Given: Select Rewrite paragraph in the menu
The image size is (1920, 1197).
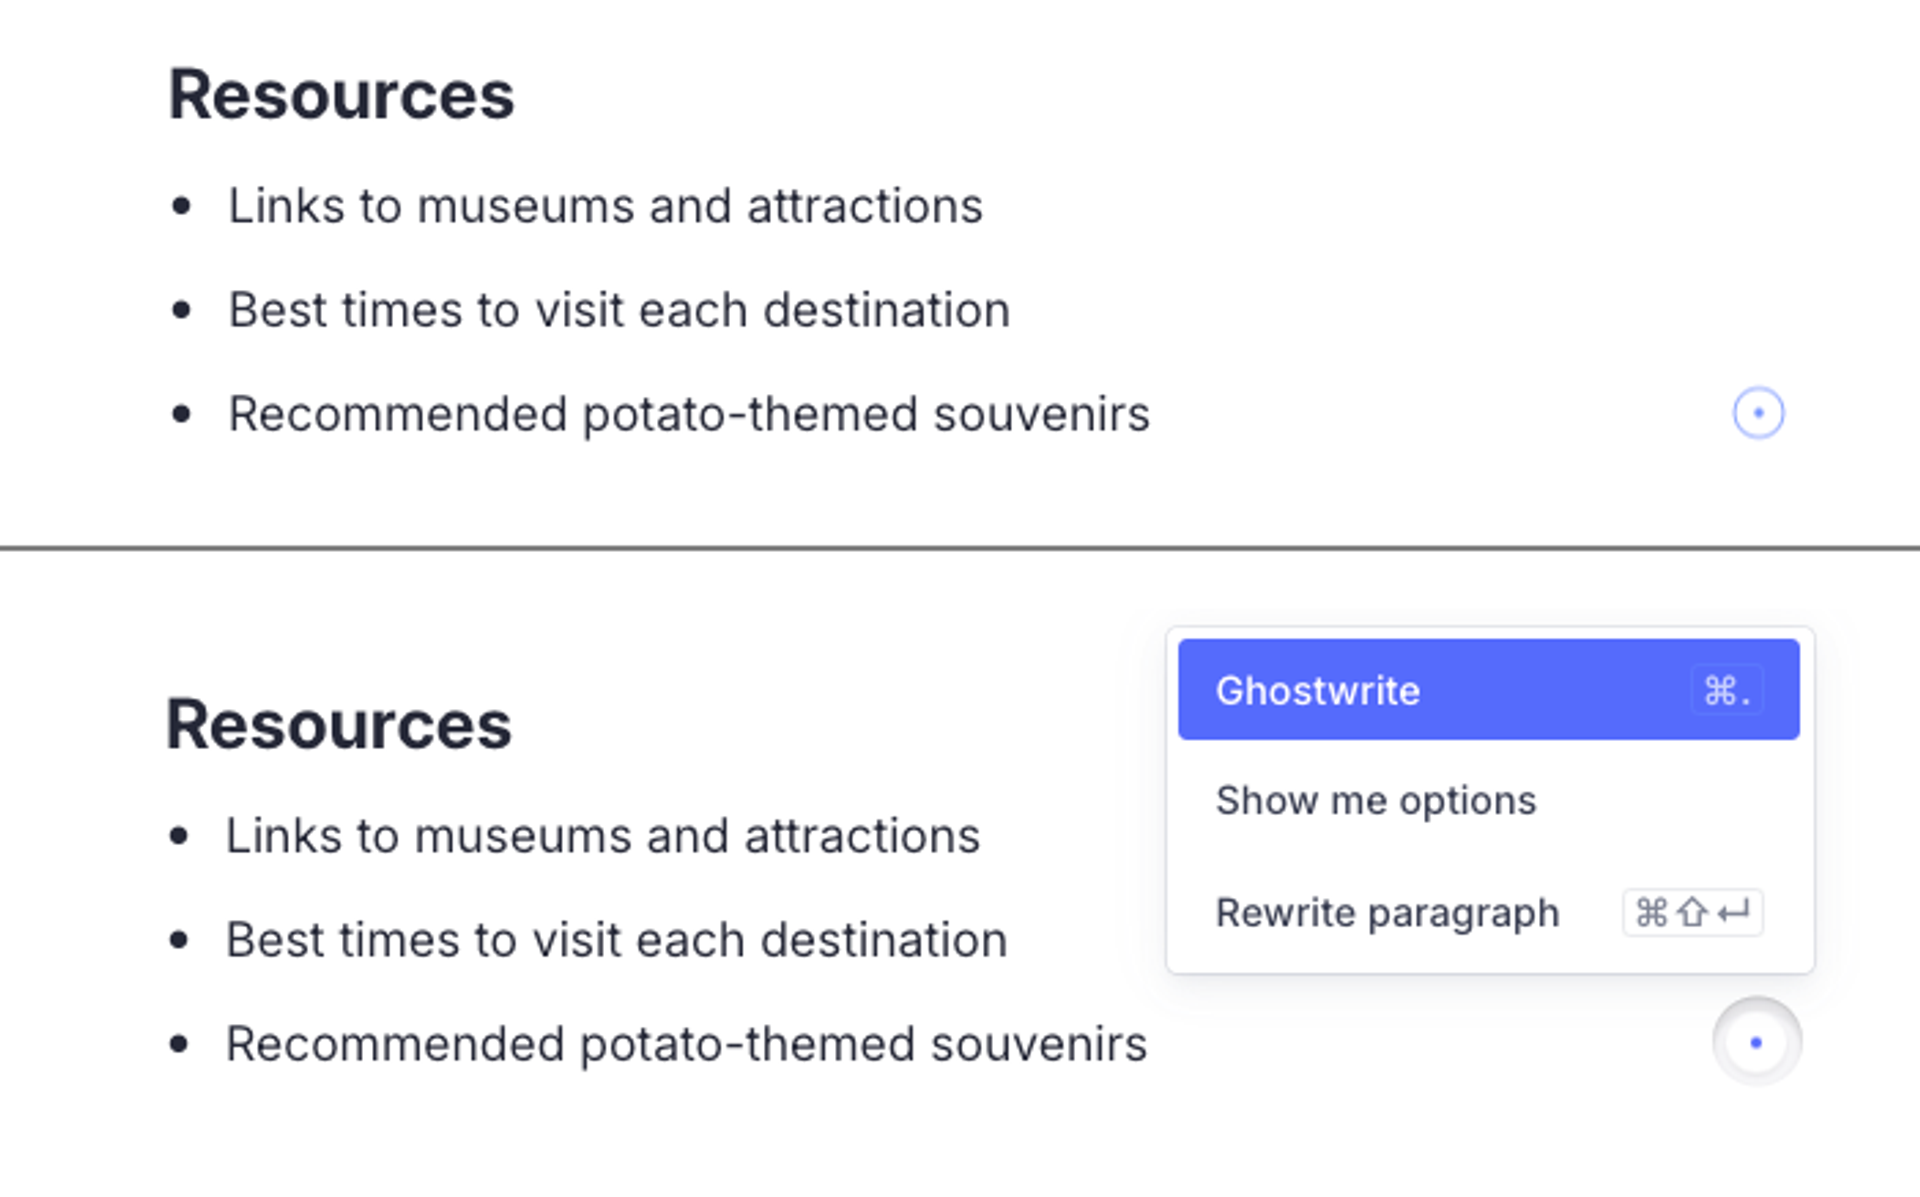Looking at the screenshot, I should 1387,913.
